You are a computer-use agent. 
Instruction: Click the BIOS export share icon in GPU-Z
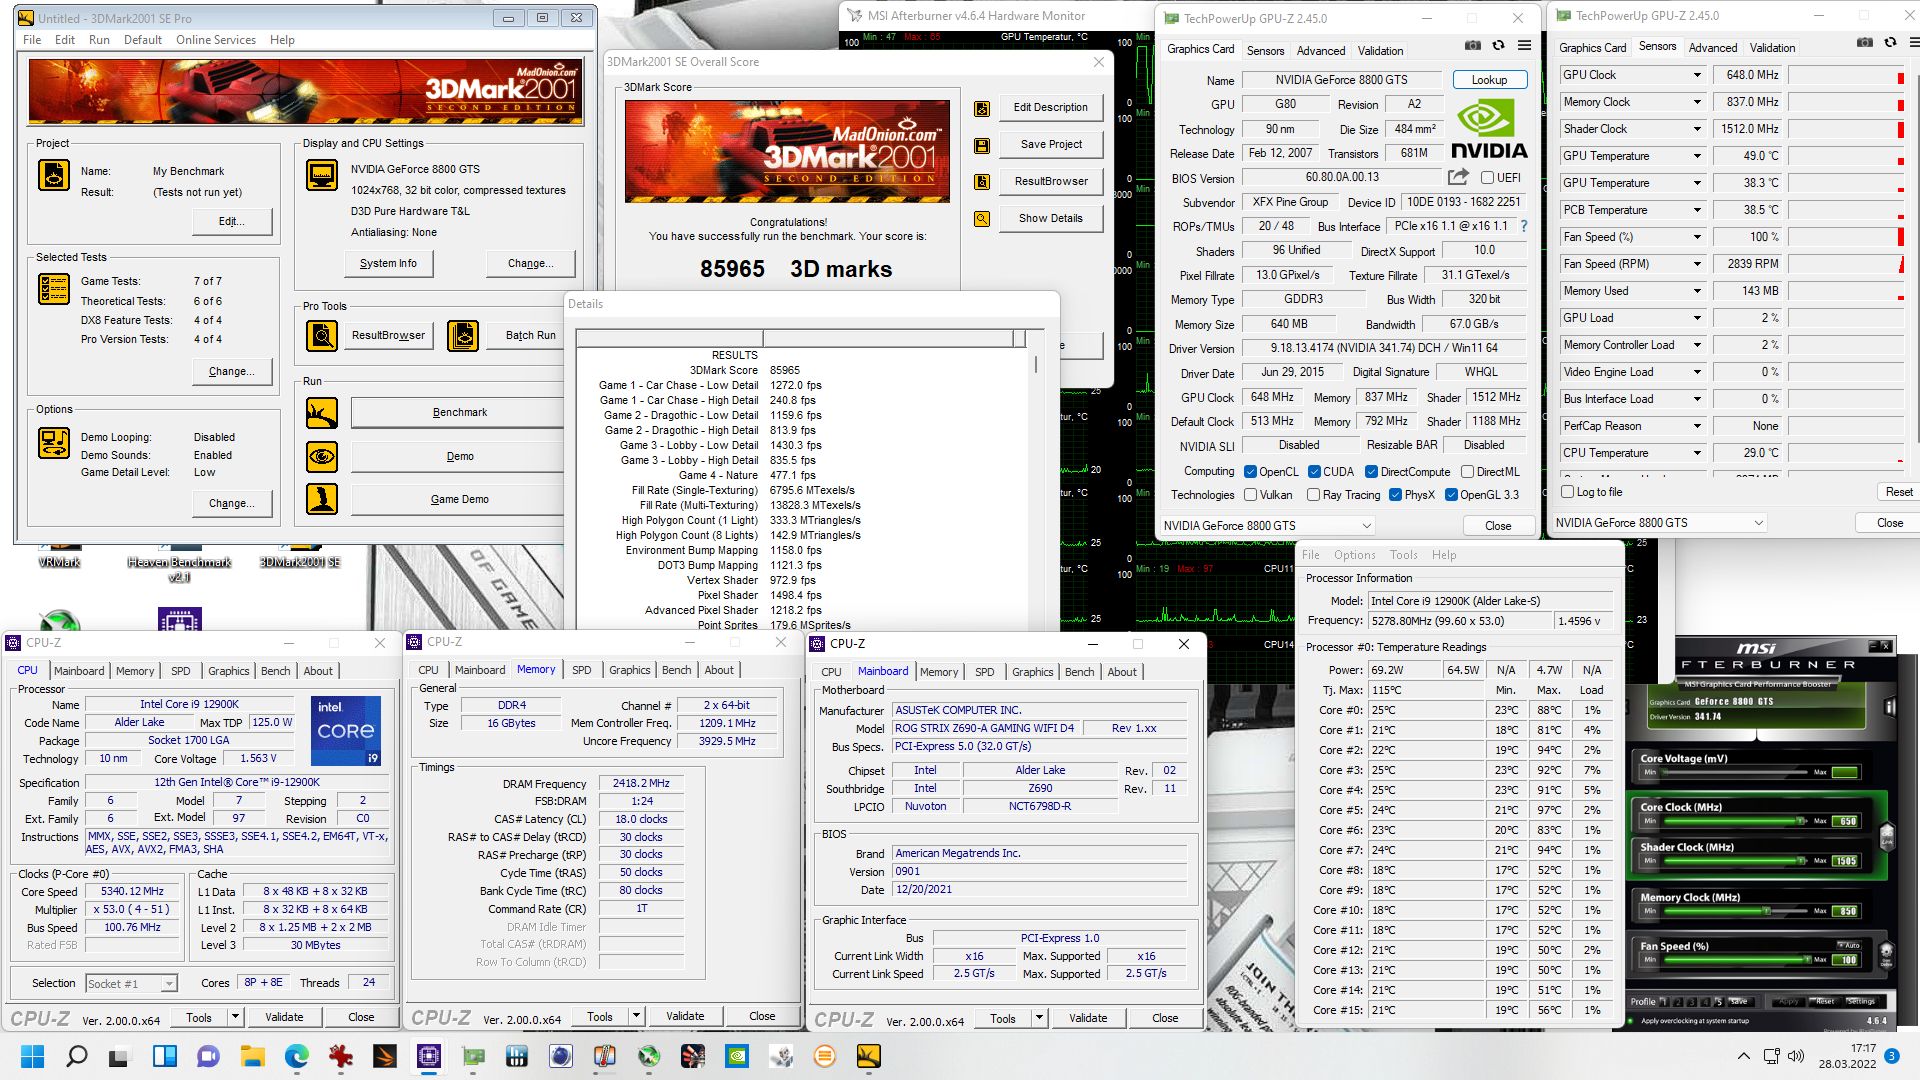[1458, 177]
